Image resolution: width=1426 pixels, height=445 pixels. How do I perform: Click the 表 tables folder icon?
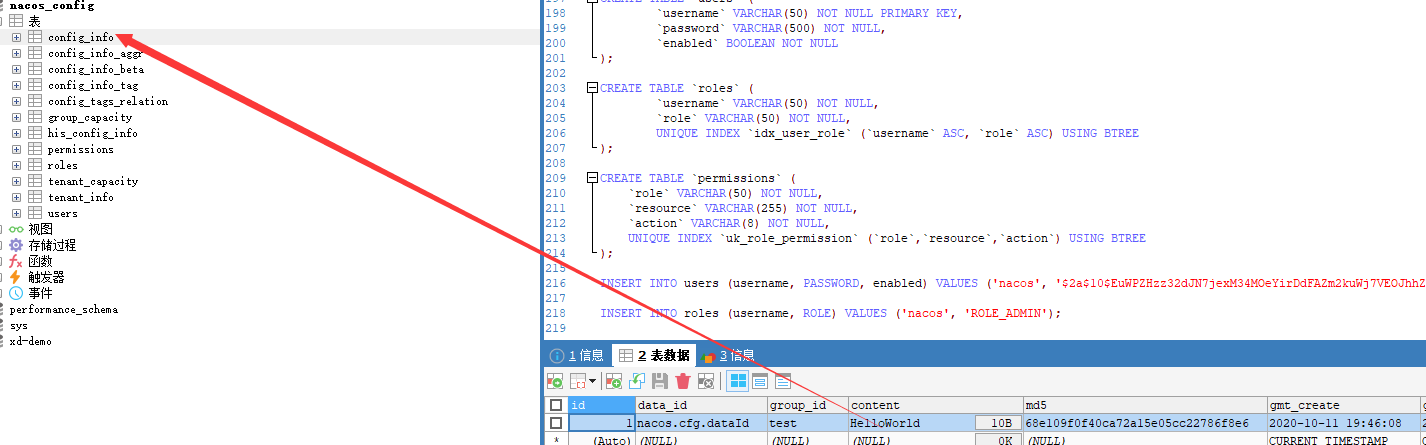[16, 21]
